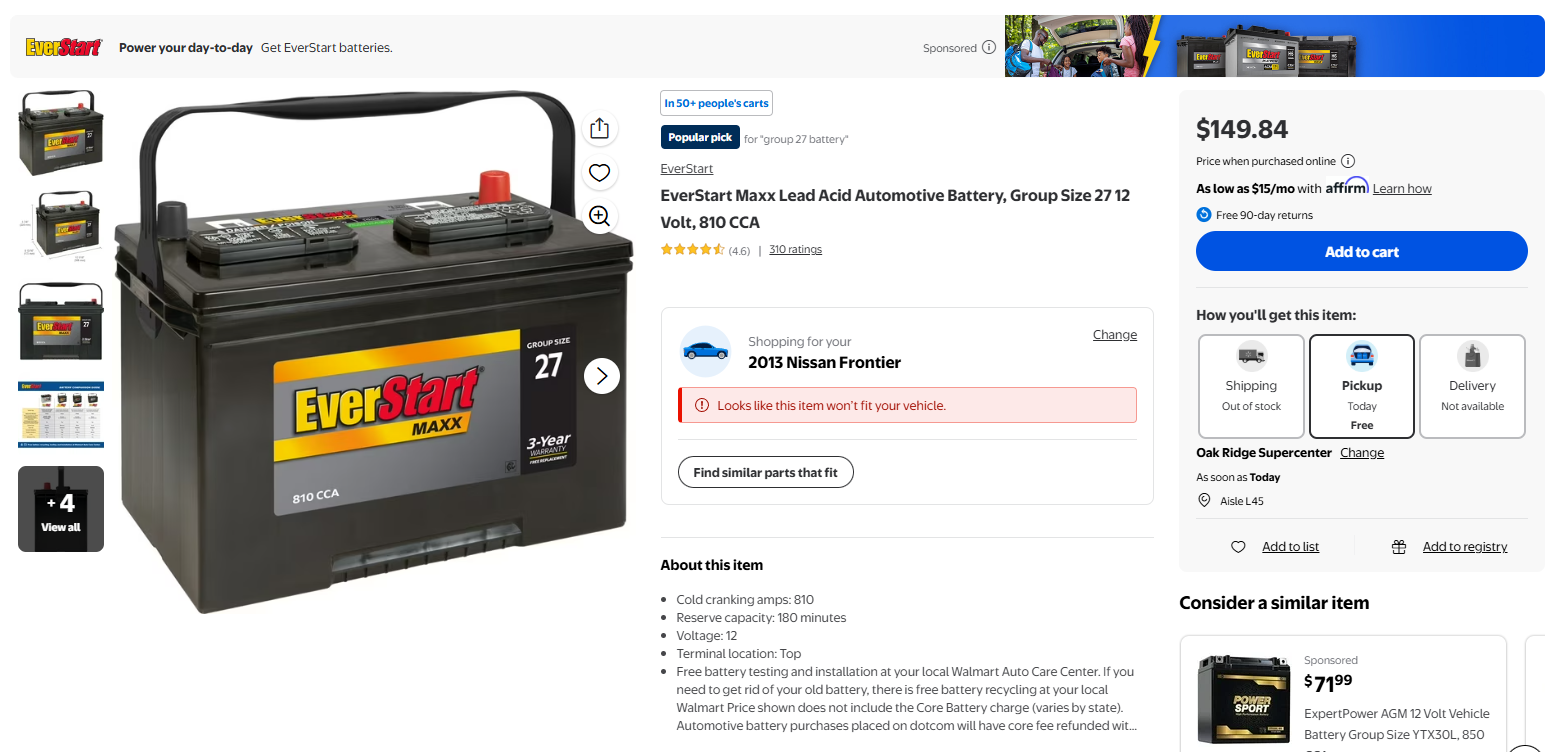Change the 2013 Nissan Frontier vehicle
Image resolution: width=1559 pixels, height=752 pixels.
click(1114, 335)
